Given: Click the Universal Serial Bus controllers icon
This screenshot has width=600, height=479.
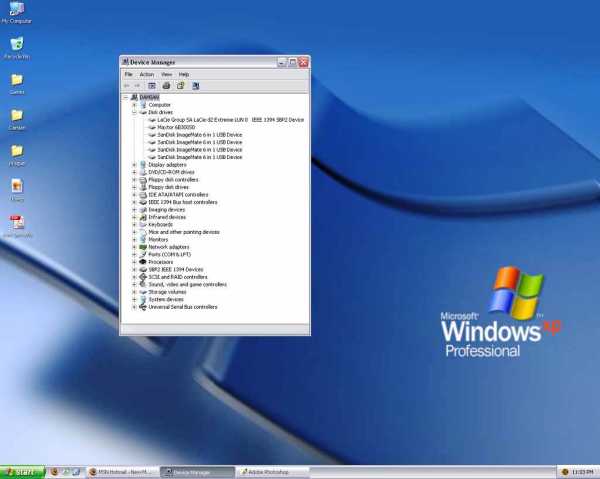Looking at the screenshot, I should 143,307.
